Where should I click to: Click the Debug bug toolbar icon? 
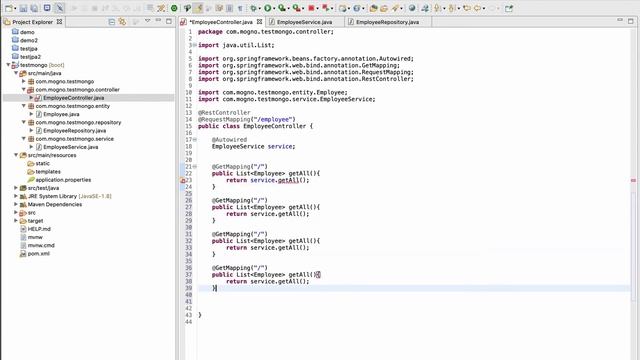click(253, 8)
